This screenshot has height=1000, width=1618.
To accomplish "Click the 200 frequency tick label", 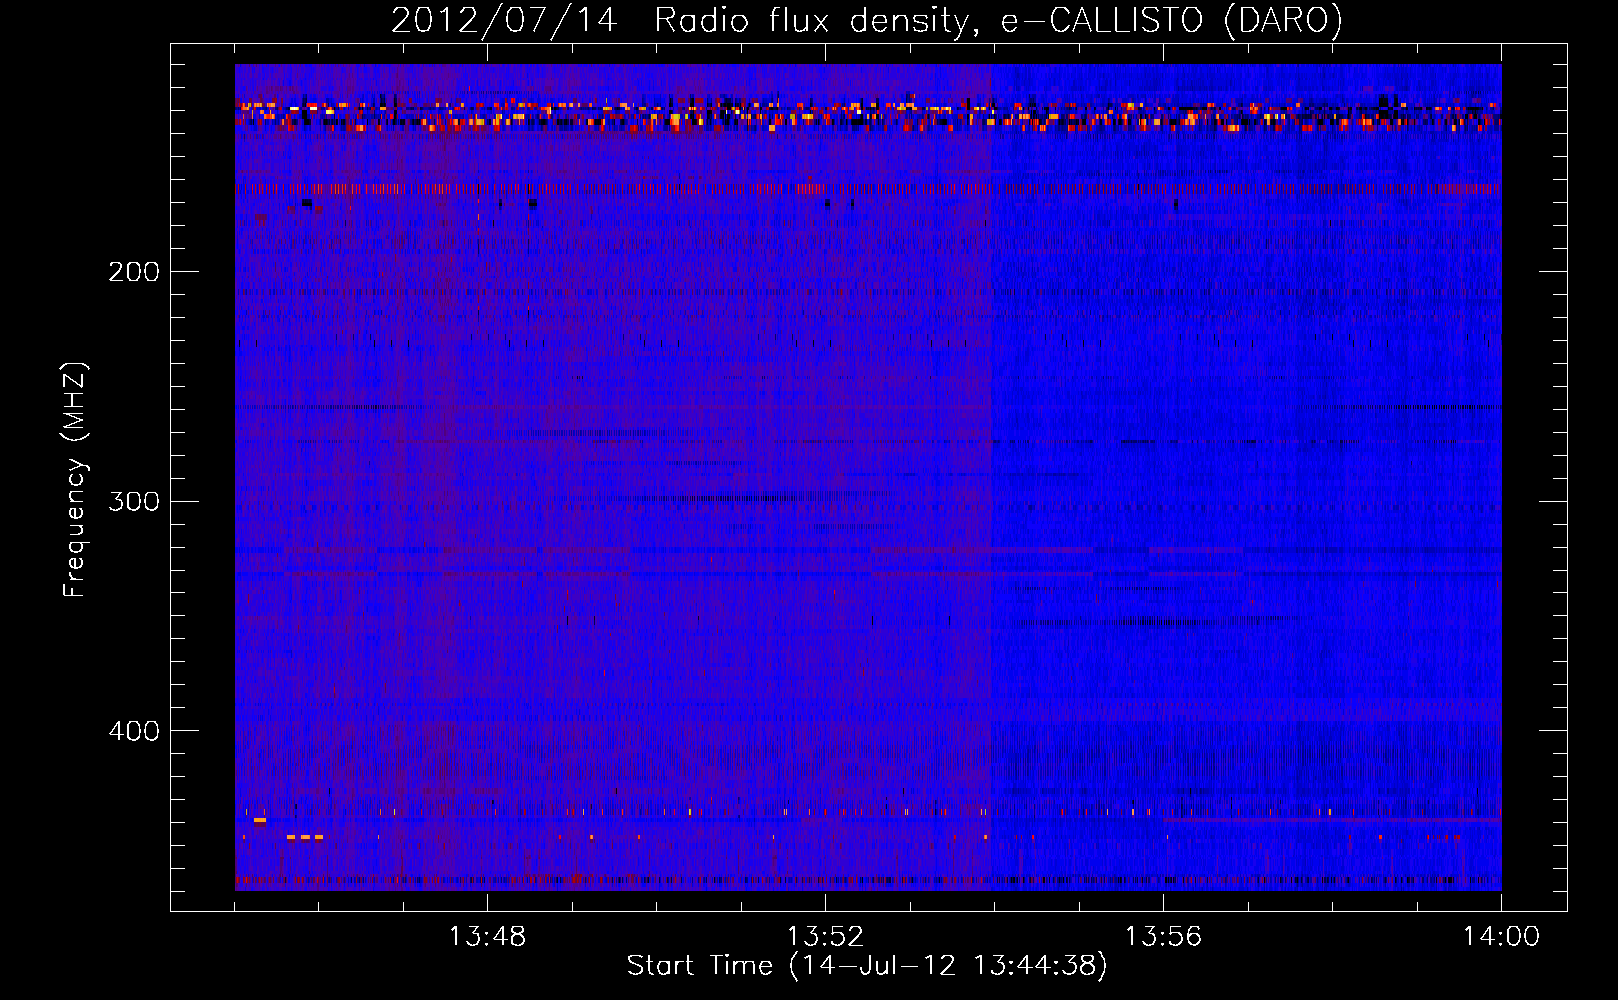I will (134, 272).
